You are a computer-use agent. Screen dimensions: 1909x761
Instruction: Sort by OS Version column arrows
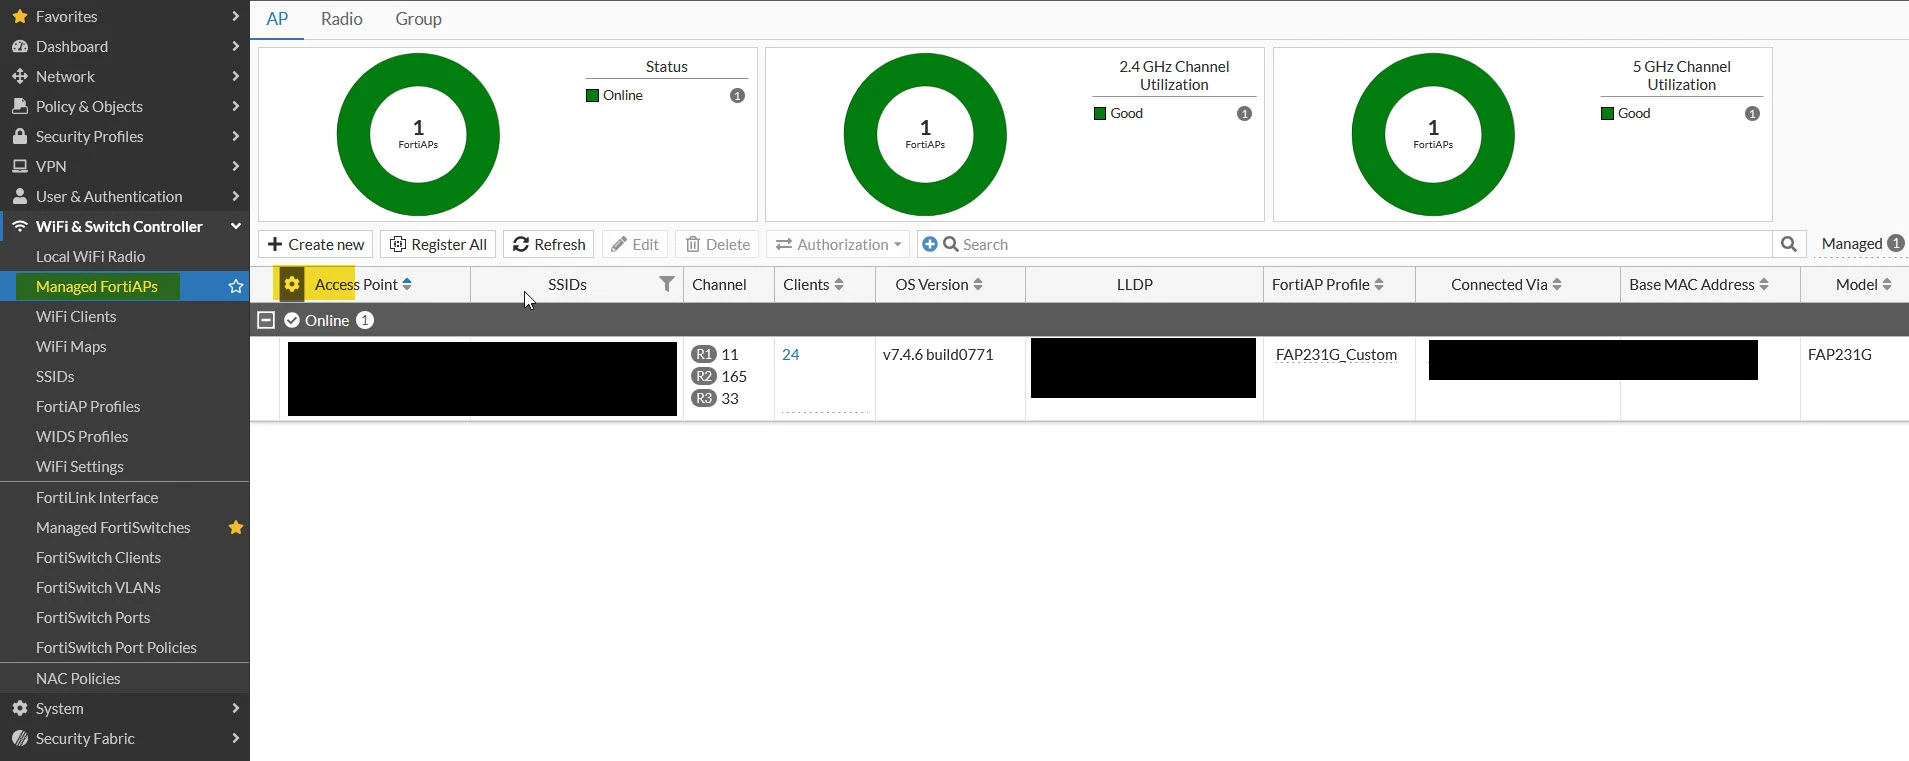(978, 284)
